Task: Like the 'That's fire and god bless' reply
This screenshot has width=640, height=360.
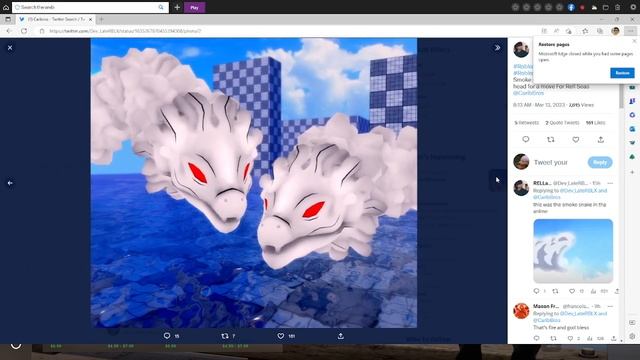Action: [x=570, y=338]
